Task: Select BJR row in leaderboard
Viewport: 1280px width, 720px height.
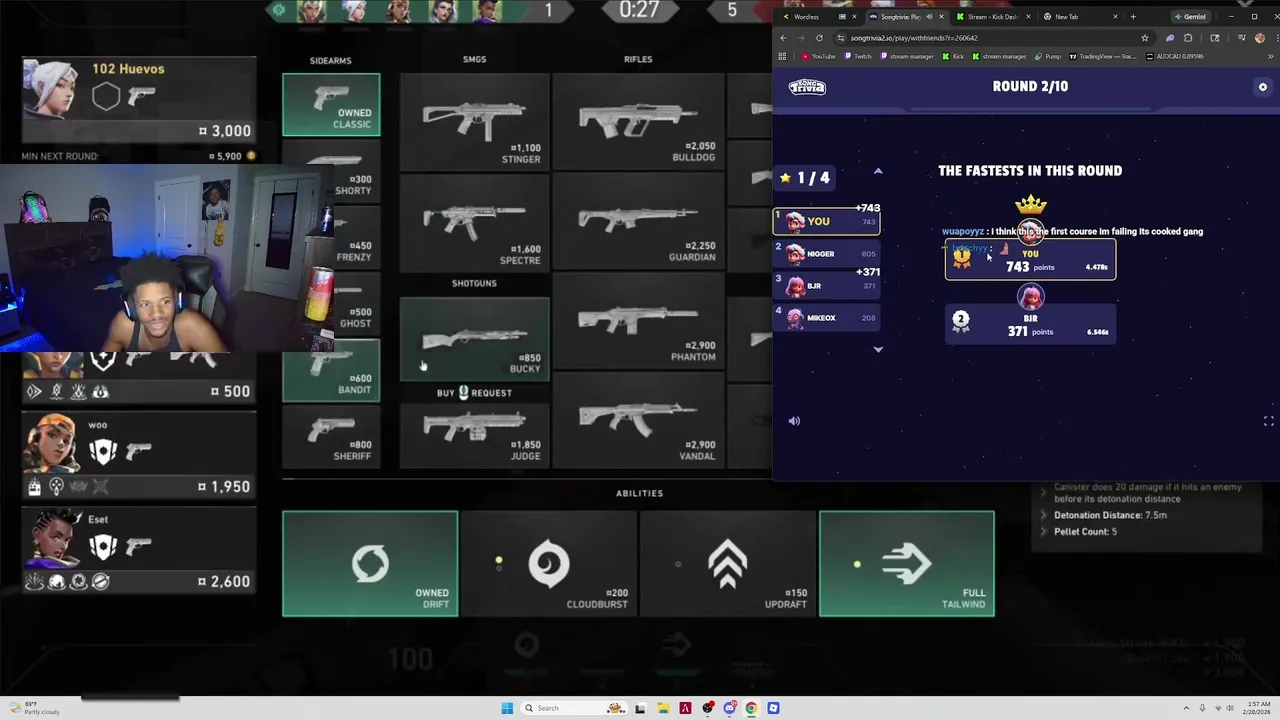Action: [x=826, y=286]
